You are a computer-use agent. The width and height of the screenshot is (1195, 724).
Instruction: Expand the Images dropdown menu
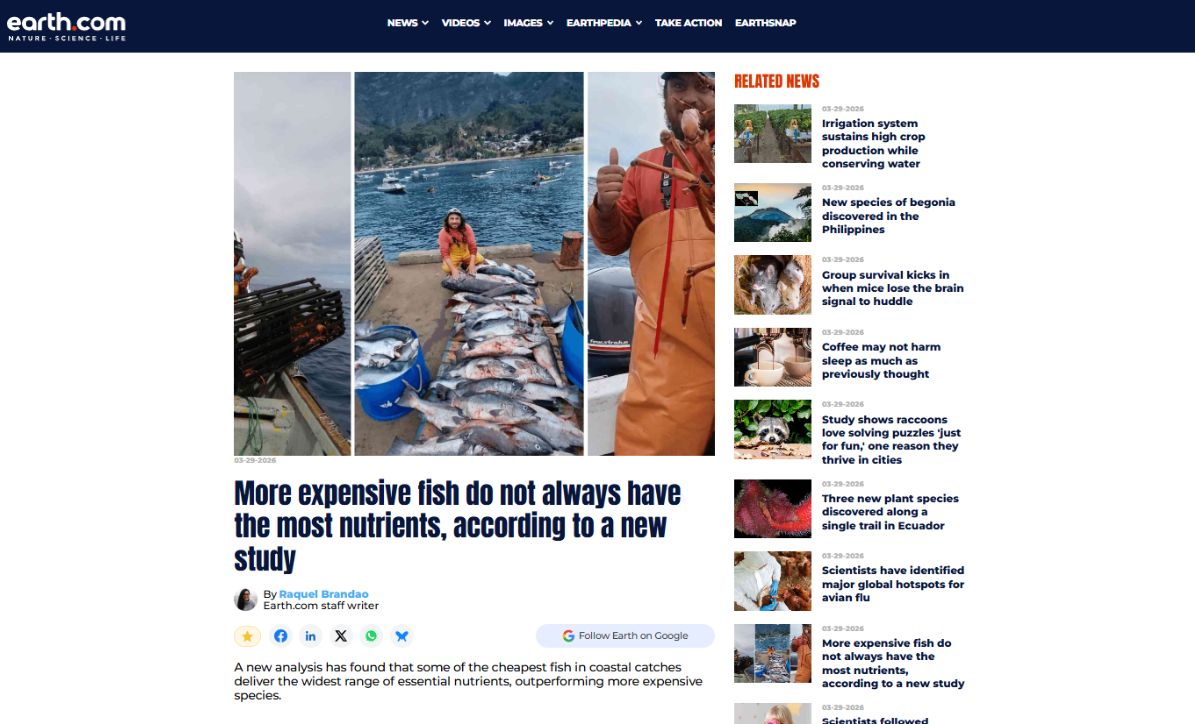(528, 23)
